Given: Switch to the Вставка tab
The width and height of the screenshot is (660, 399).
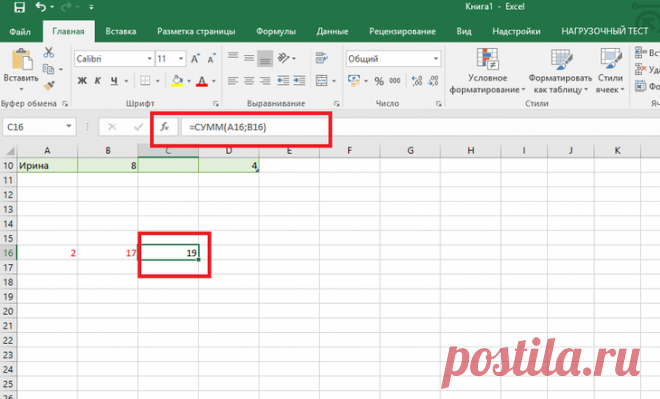Looking at the screenshot, I should pyautogui.click(x=121, y=32).
